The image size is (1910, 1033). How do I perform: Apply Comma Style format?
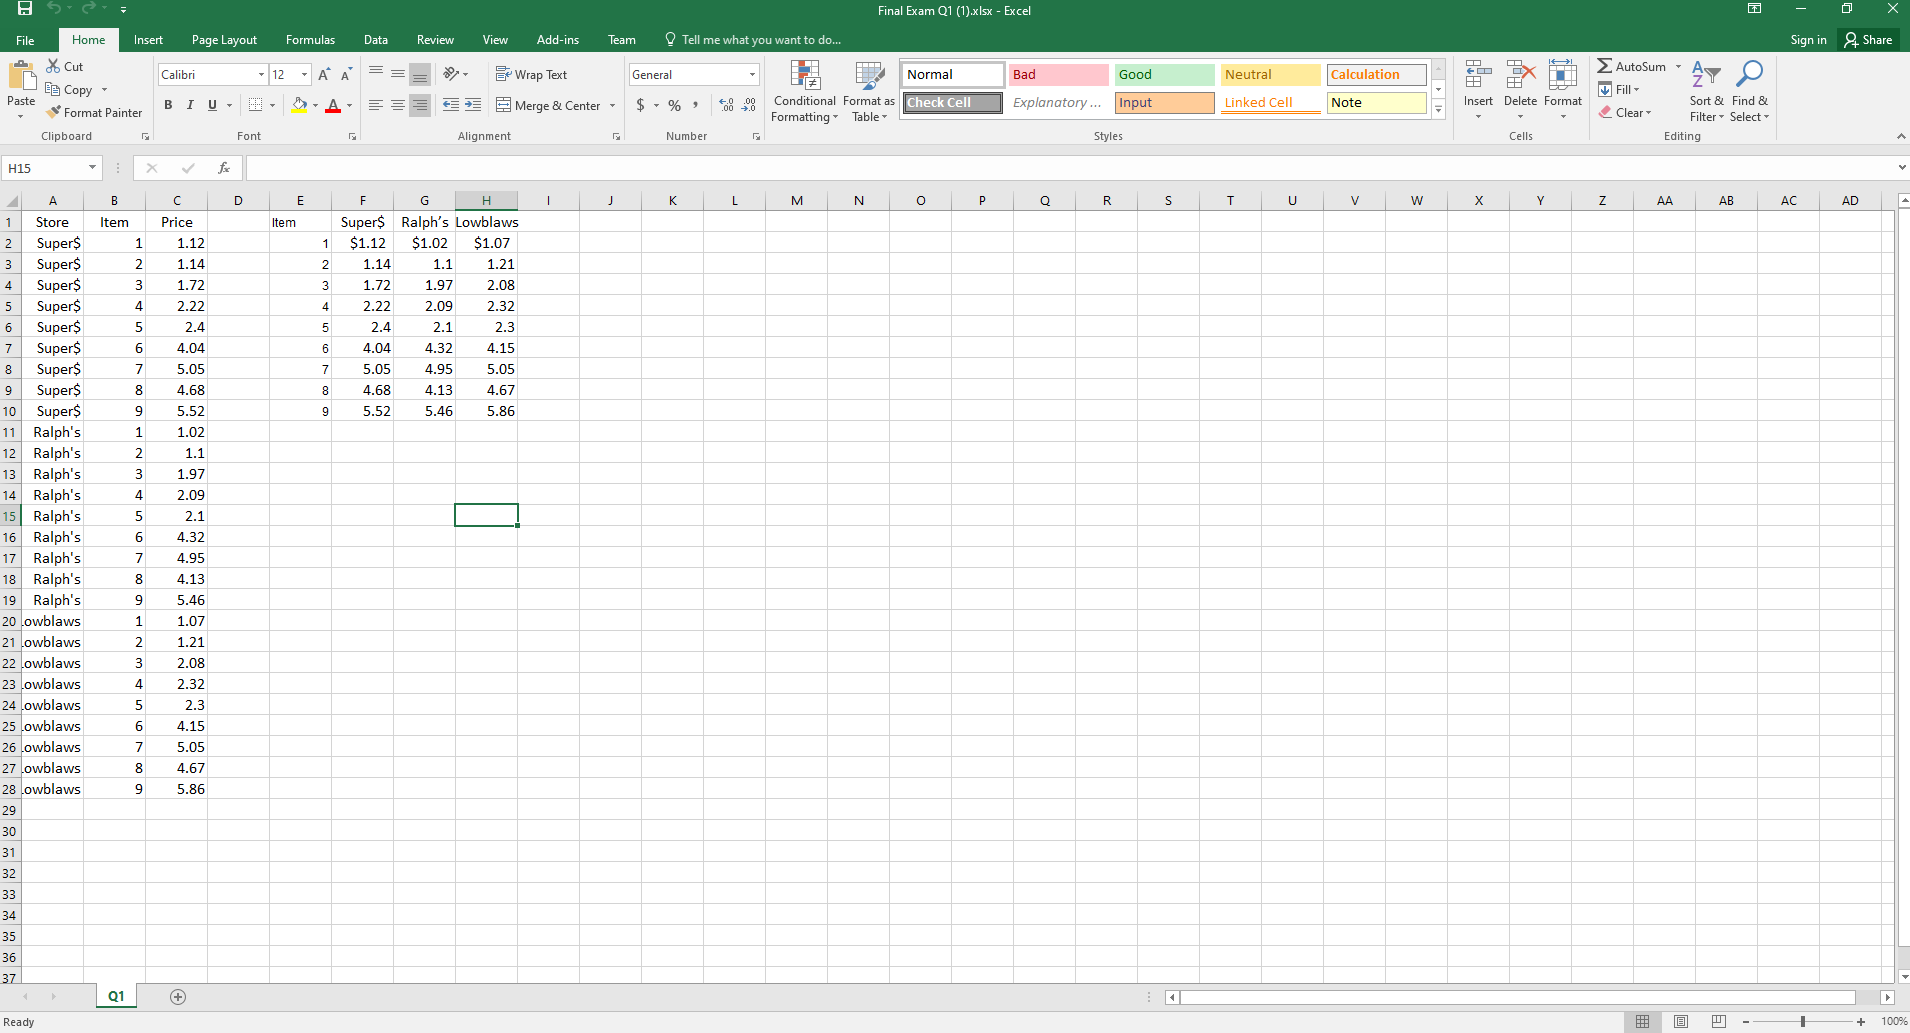coord(695,105)
